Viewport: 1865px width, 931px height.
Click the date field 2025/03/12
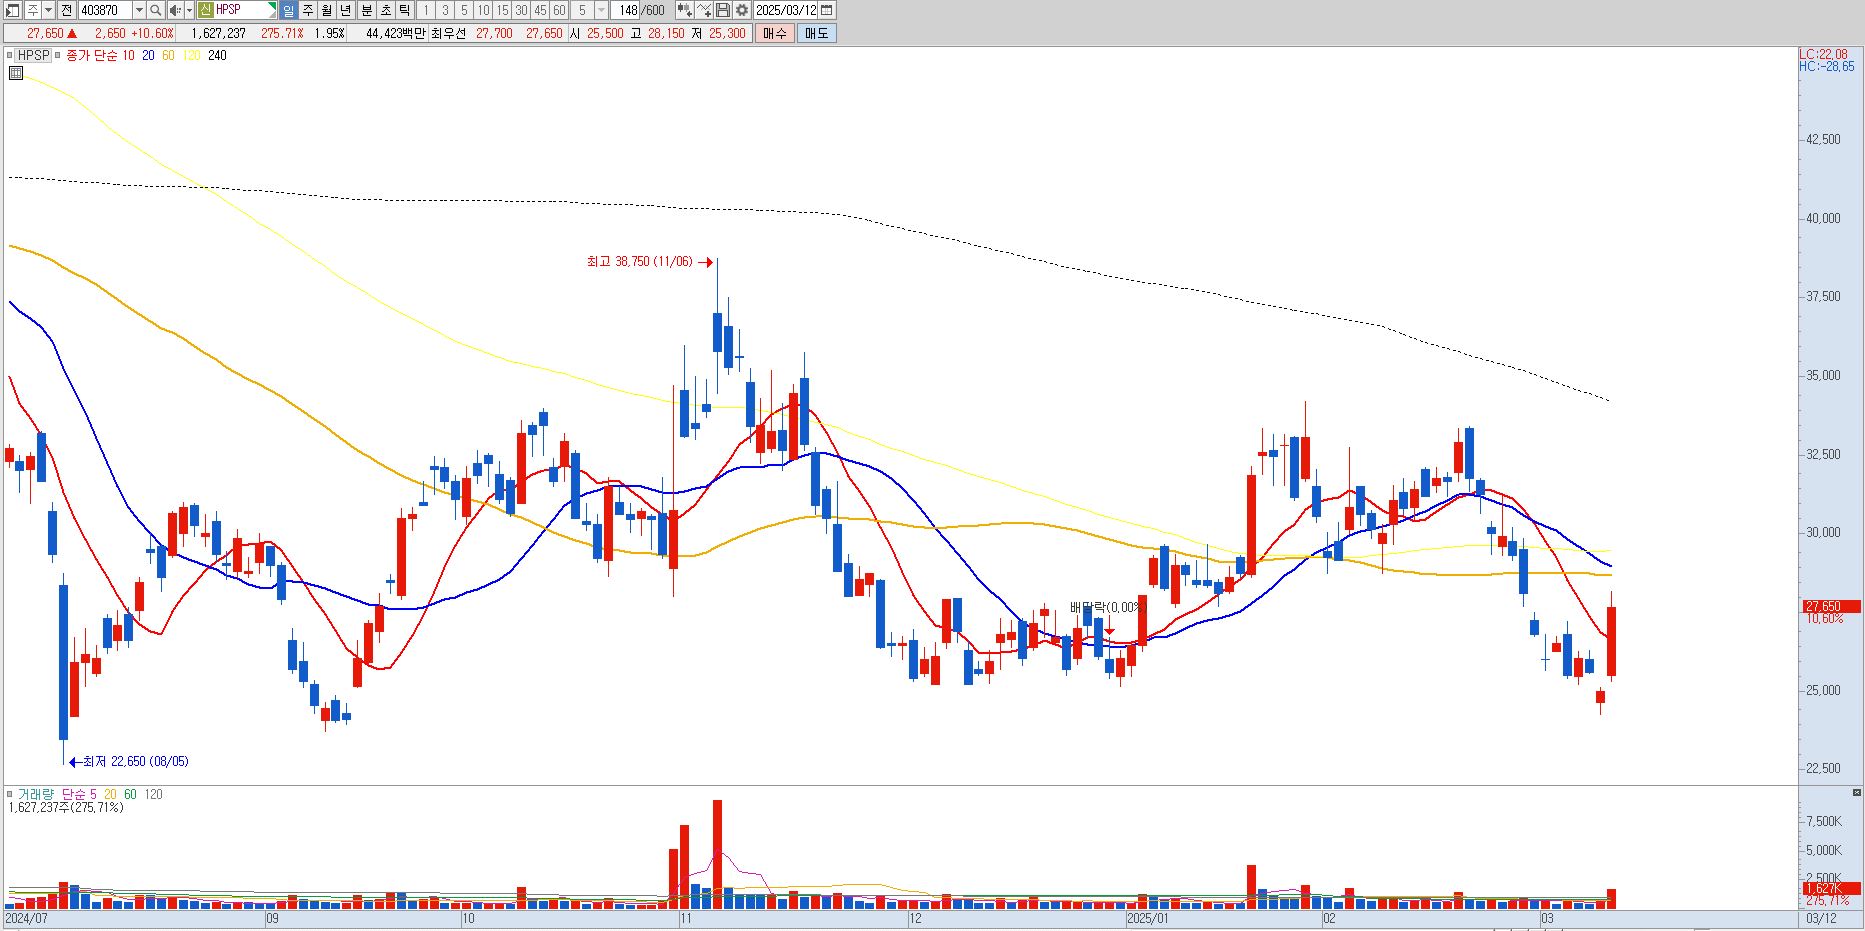[786, 10]
